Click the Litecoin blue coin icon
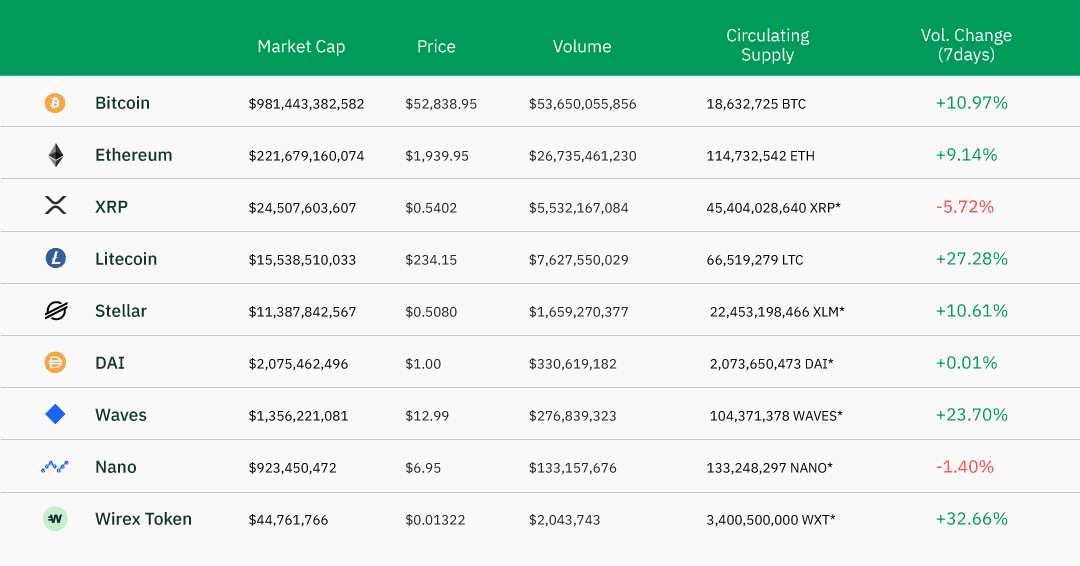 coord(55,259)
